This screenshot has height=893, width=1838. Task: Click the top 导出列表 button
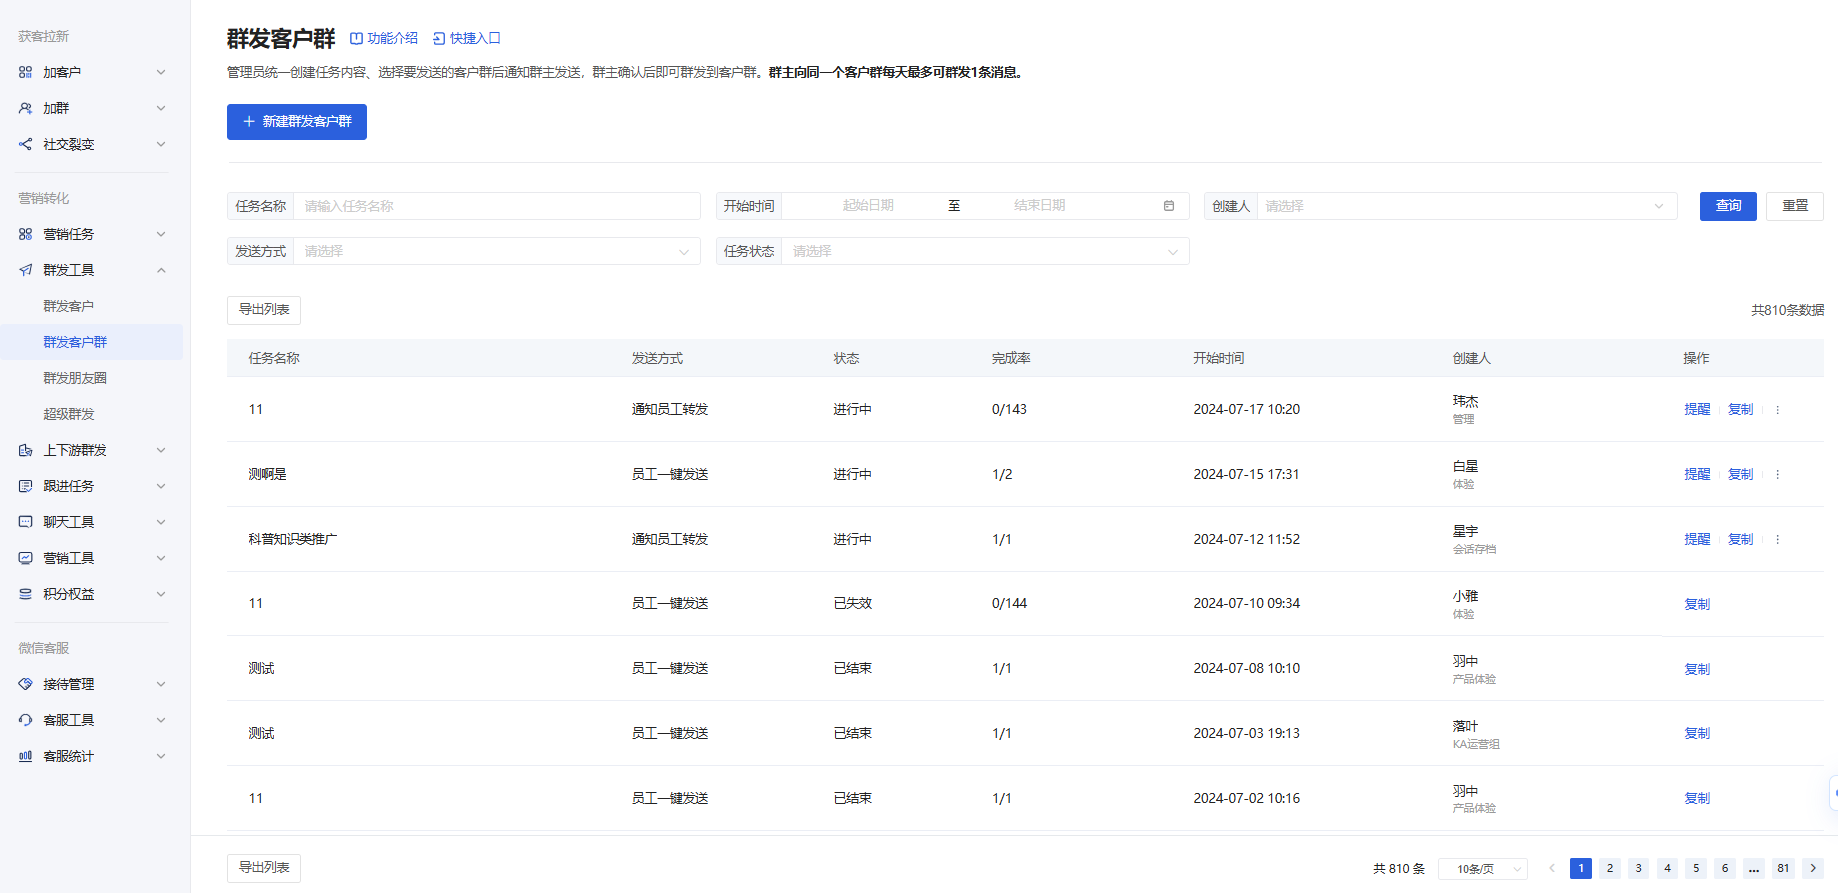(264, 310)
